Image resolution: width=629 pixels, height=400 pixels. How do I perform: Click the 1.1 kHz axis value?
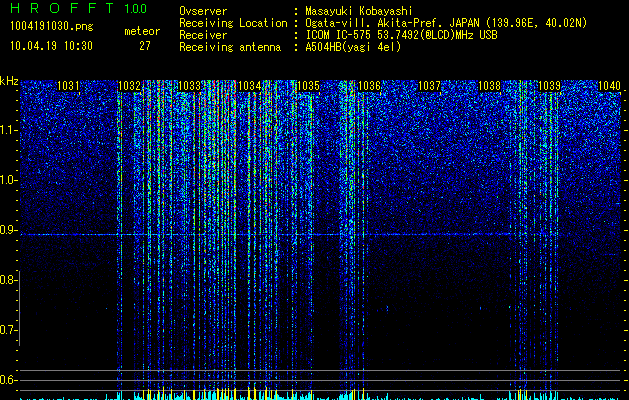pos(9,130)
